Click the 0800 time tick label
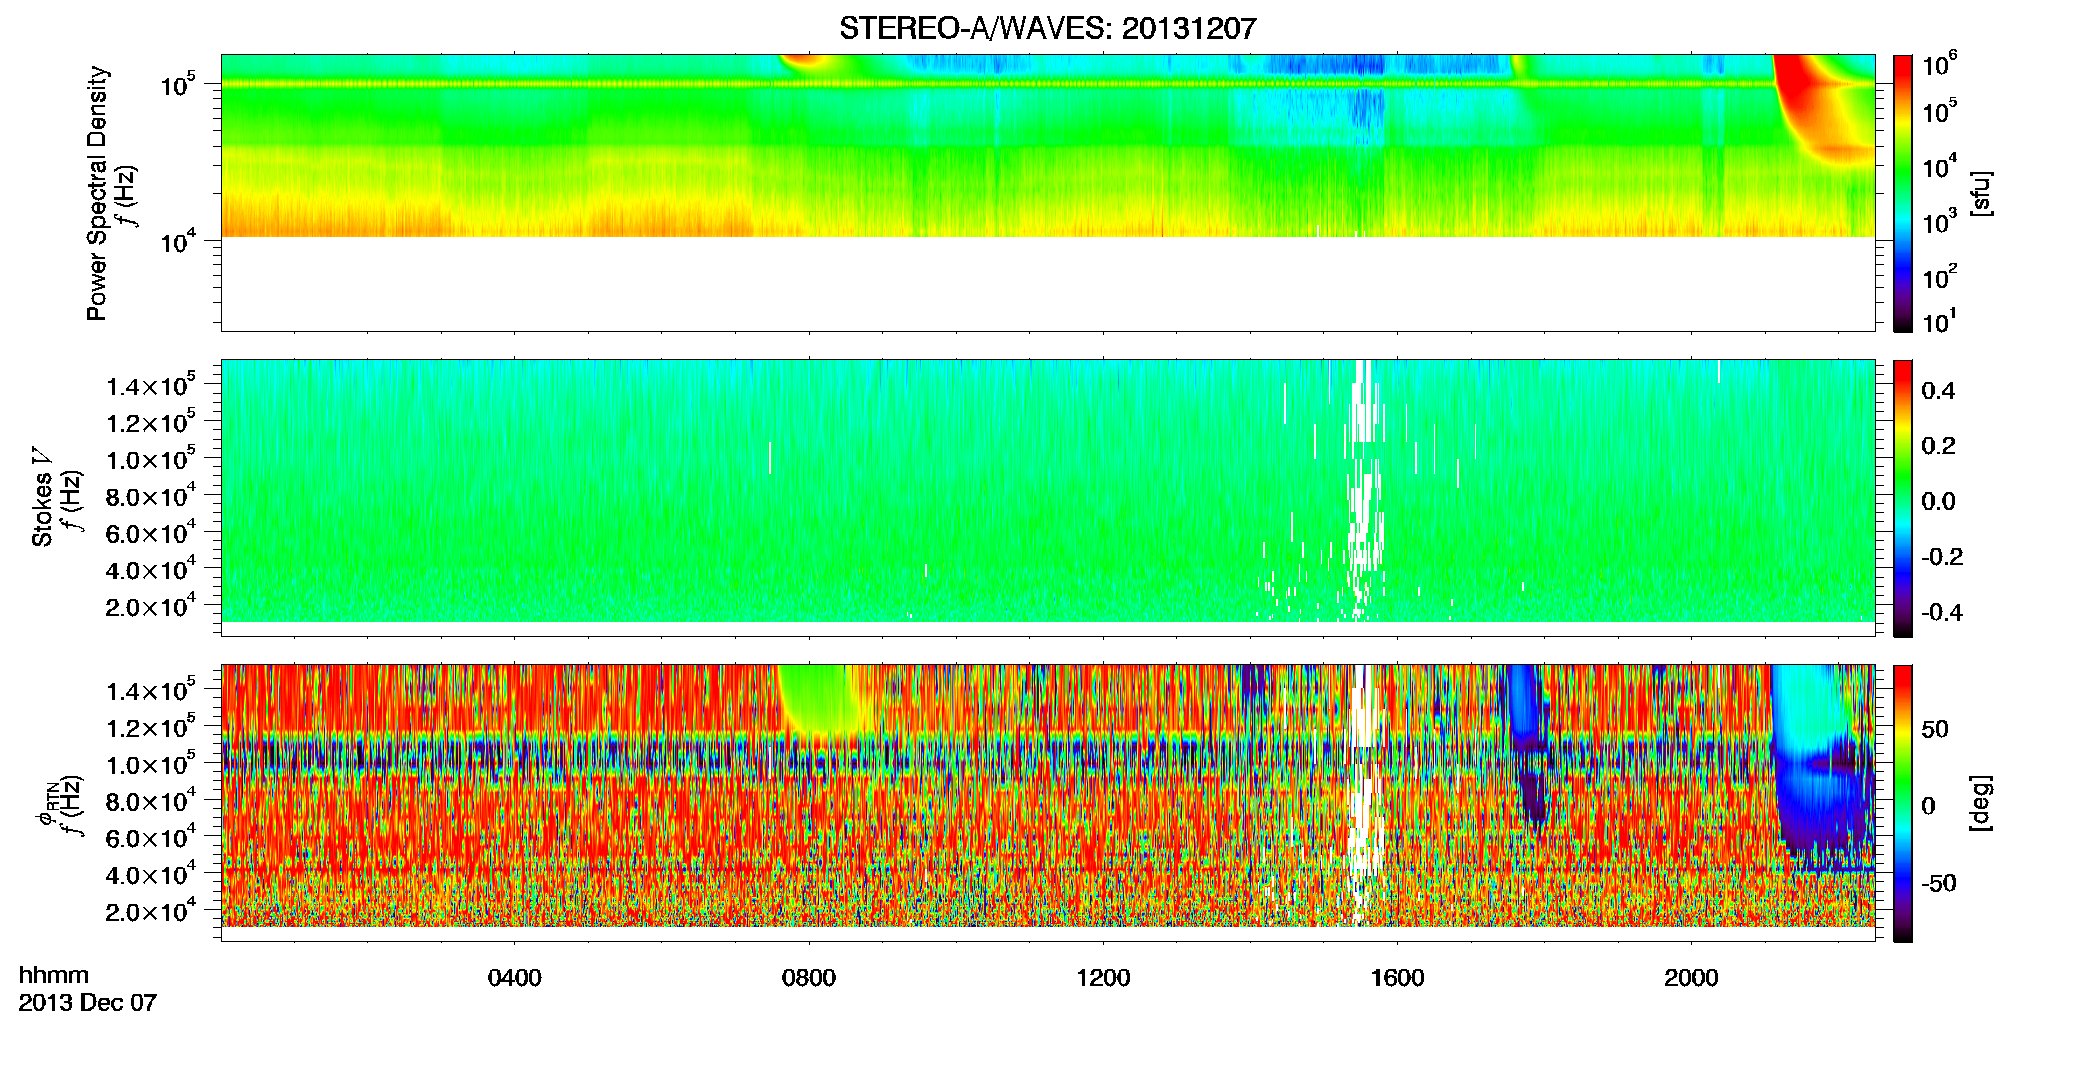Image resolution: width=2096 pixels, height=1080 pixels. click(808, 978)
